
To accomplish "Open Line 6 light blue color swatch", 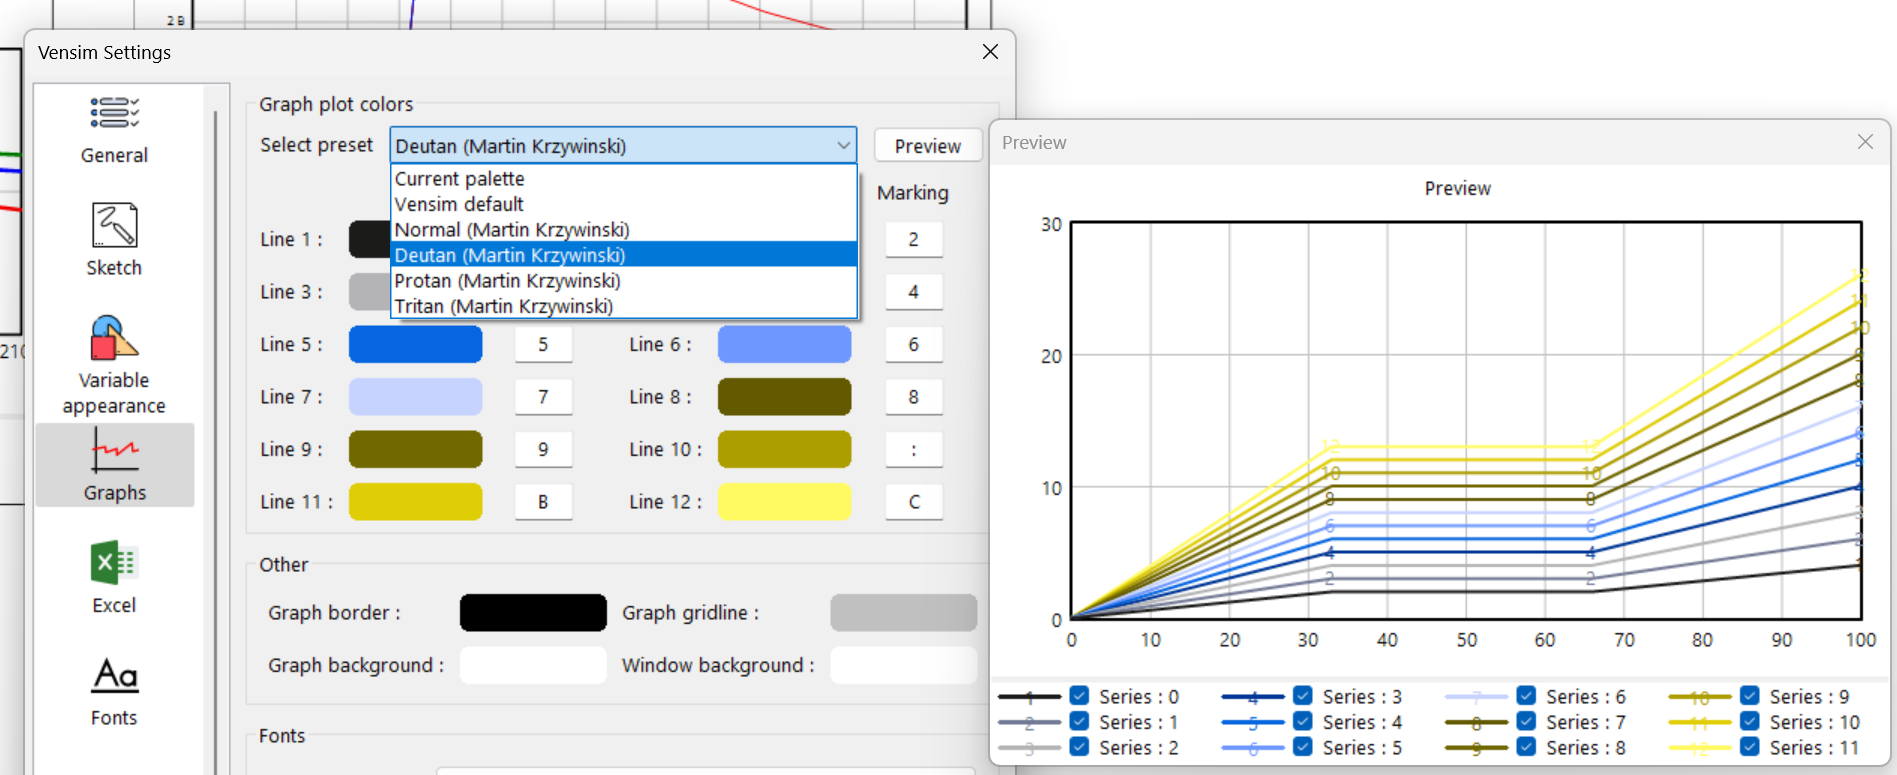I will [x=784, y=344].
